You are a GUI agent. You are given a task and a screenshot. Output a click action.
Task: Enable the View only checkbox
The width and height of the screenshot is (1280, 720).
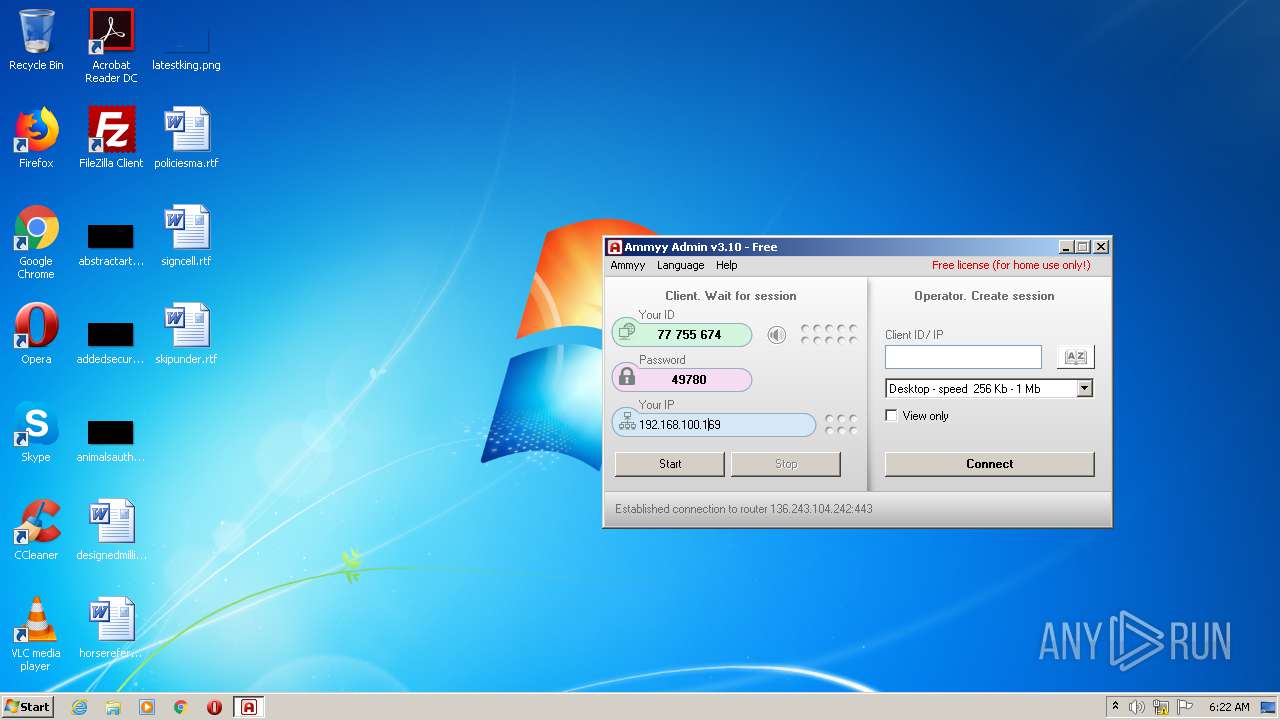(x=892, y=416)
